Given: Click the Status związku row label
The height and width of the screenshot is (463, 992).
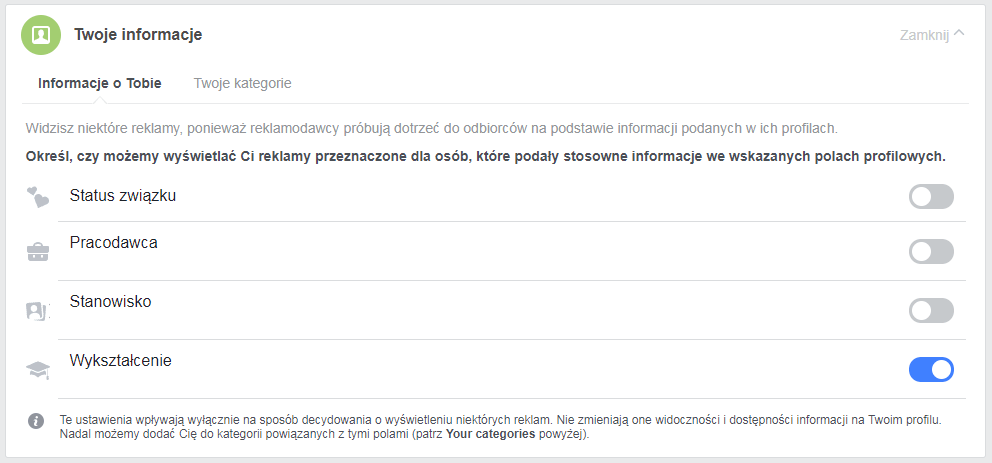Looking at the screenshot, I should click(123, 196).
